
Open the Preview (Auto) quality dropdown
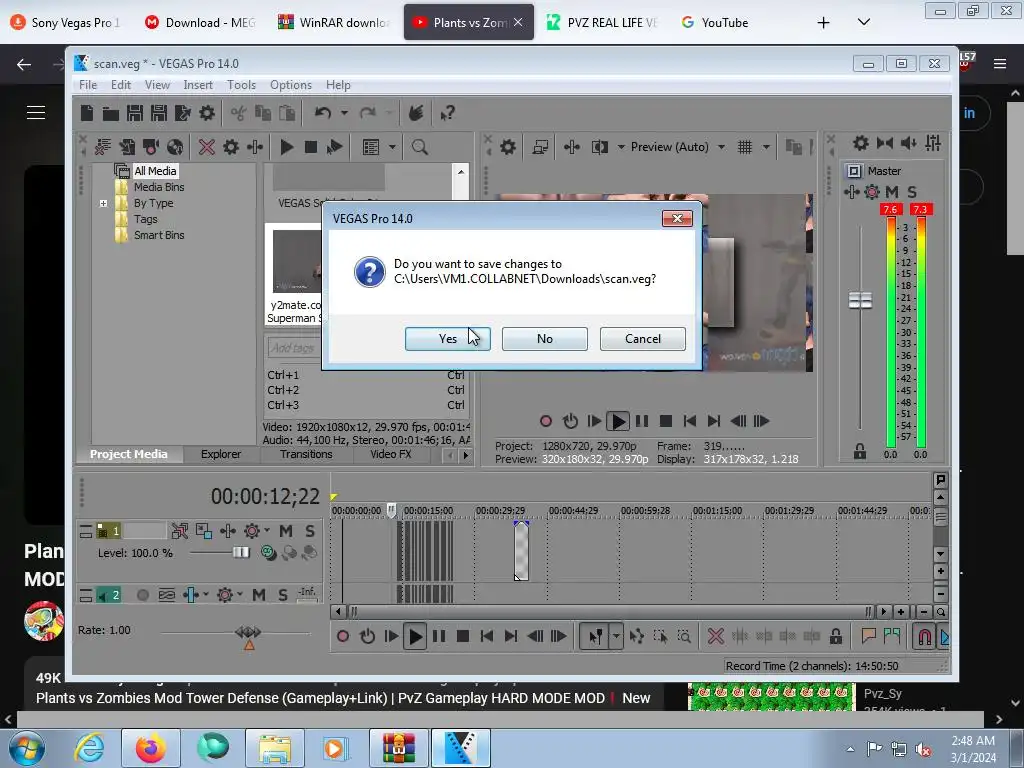click(x=721, y=147)
